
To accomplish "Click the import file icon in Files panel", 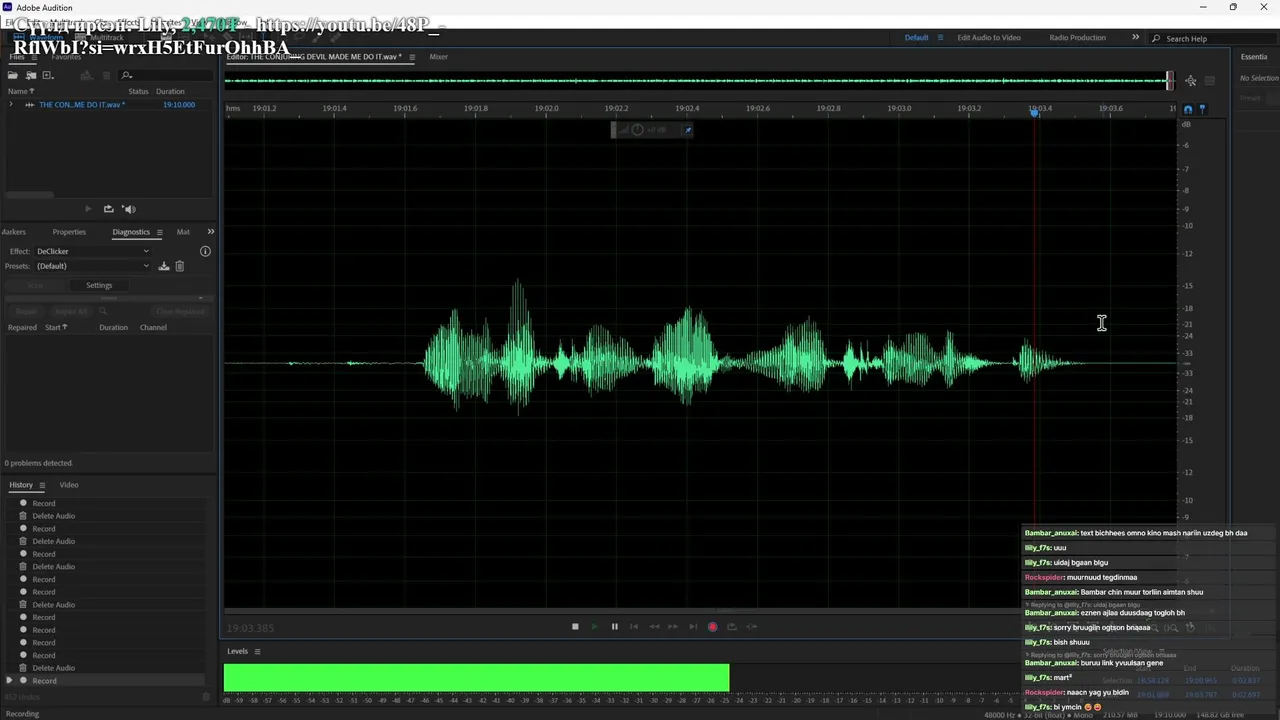I will (31, 75).
